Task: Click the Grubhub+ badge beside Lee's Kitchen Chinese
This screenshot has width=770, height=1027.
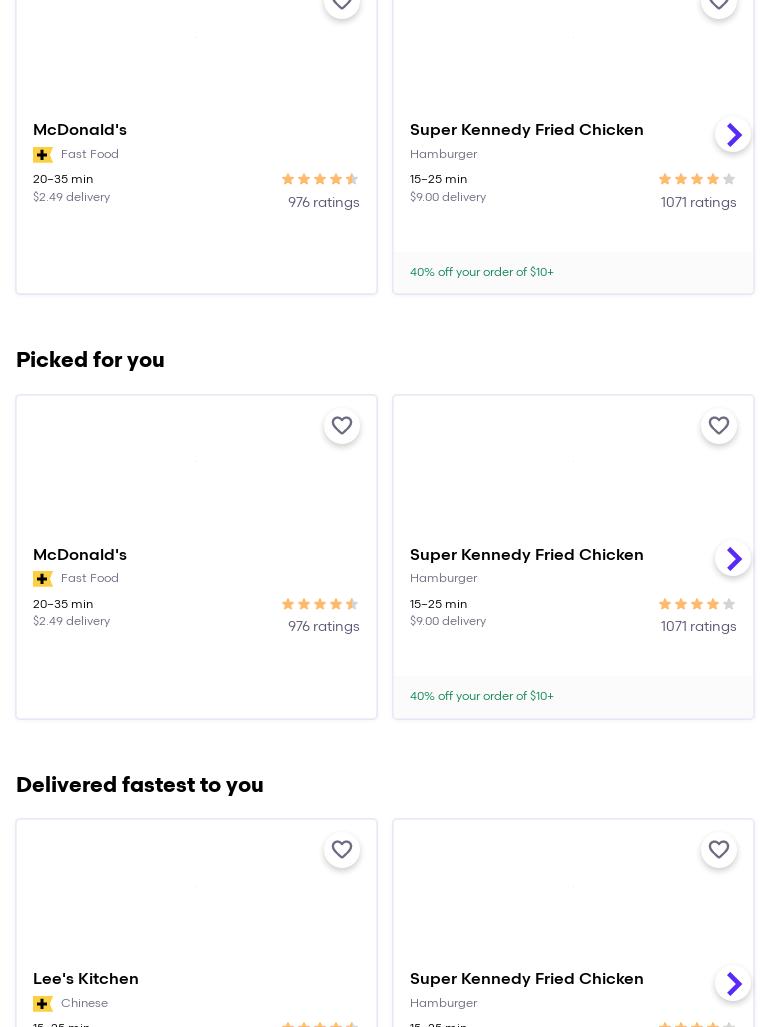Action: coord(43,1004)
